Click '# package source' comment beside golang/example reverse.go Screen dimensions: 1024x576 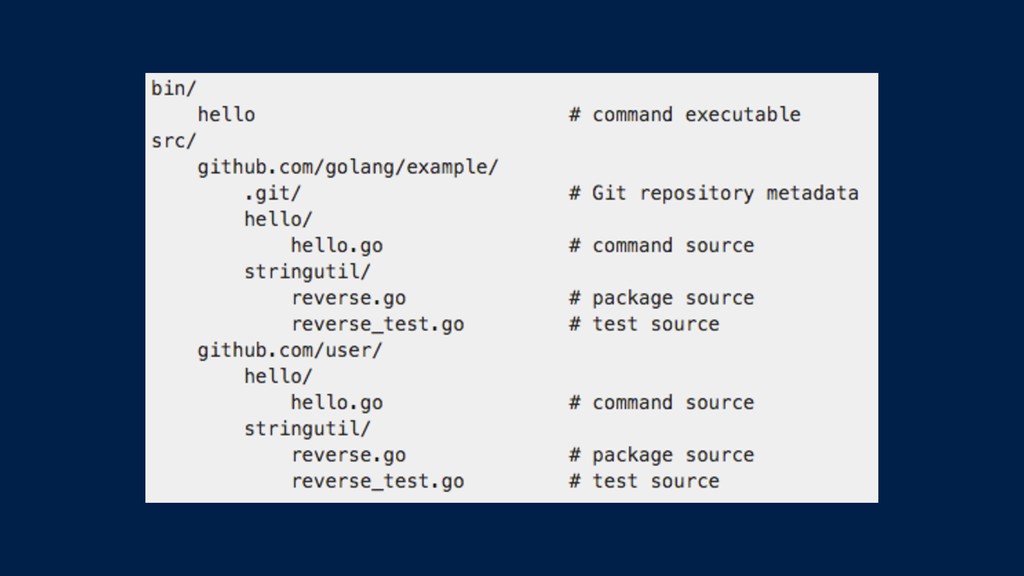click(x=661, y=298)
